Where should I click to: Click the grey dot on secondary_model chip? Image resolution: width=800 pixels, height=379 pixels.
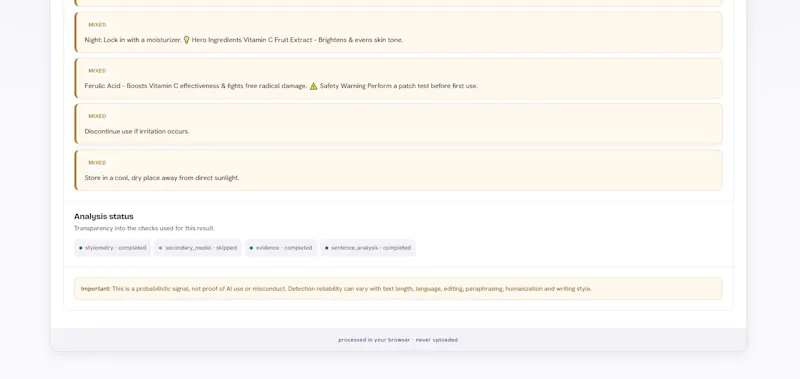pyautogui.click(x=160, y=248)
